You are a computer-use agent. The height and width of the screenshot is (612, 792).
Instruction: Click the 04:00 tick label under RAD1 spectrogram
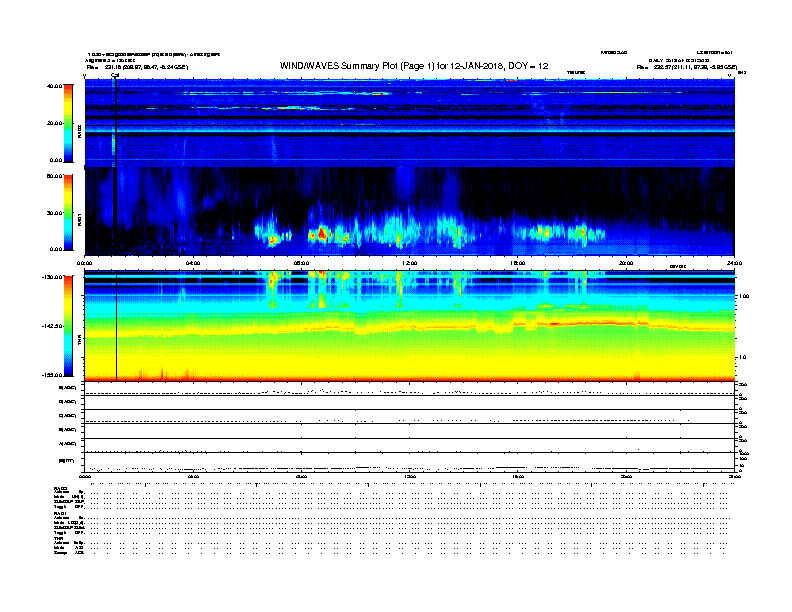[x=193, y=263]
